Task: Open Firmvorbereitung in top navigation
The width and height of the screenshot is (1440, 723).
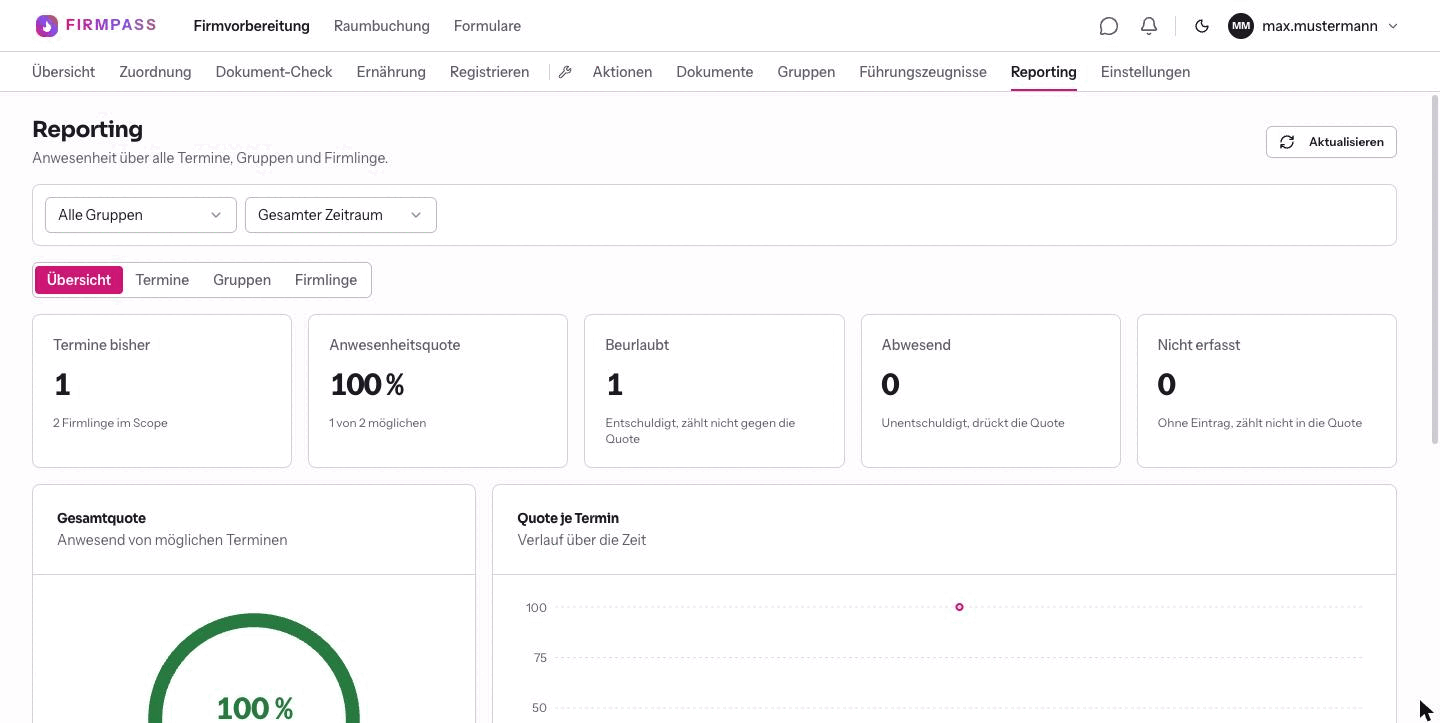Action: click(x=252, y=26)
